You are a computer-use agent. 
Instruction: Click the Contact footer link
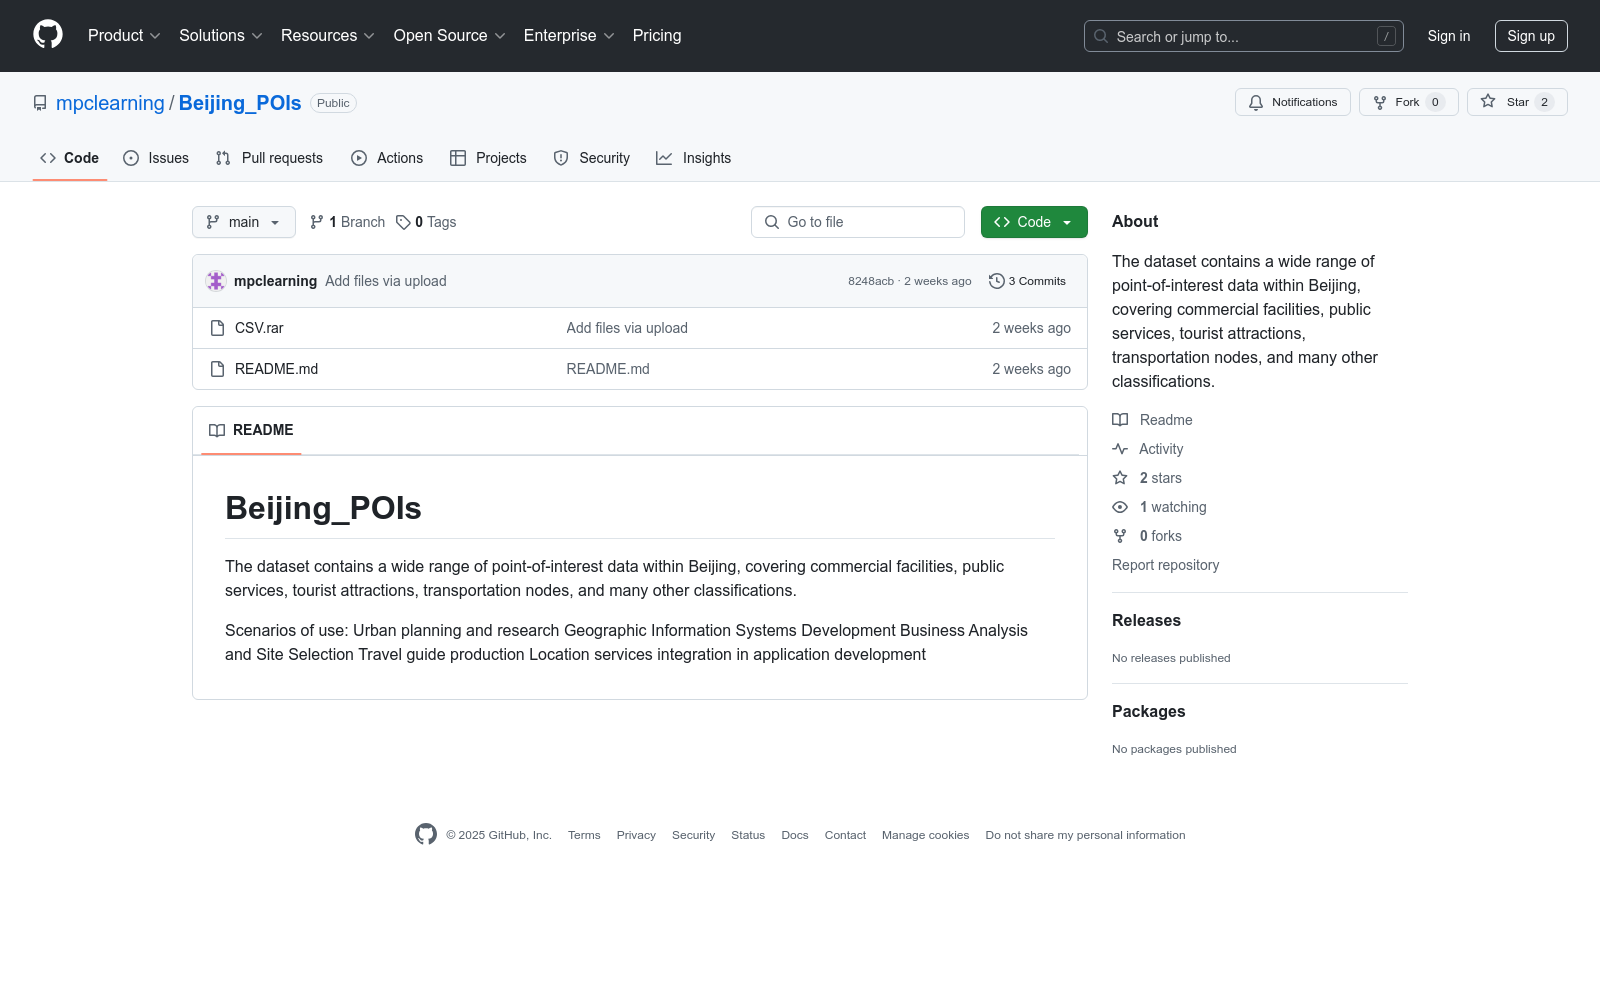pyautogui.click(x=845, y=835)
